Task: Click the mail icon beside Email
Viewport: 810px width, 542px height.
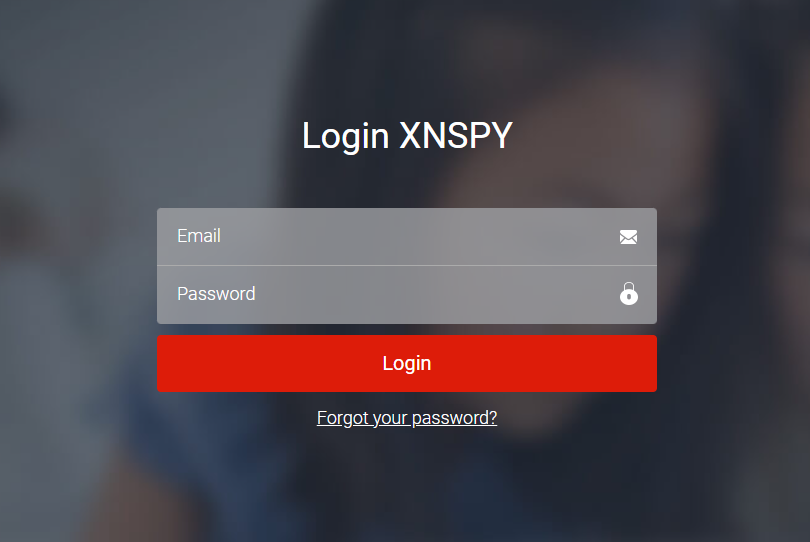Action: click(628, 237)
